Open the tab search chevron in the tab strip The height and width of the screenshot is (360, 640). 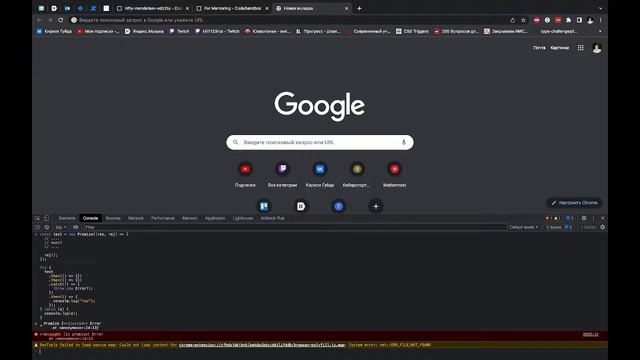tap(600, 8)
